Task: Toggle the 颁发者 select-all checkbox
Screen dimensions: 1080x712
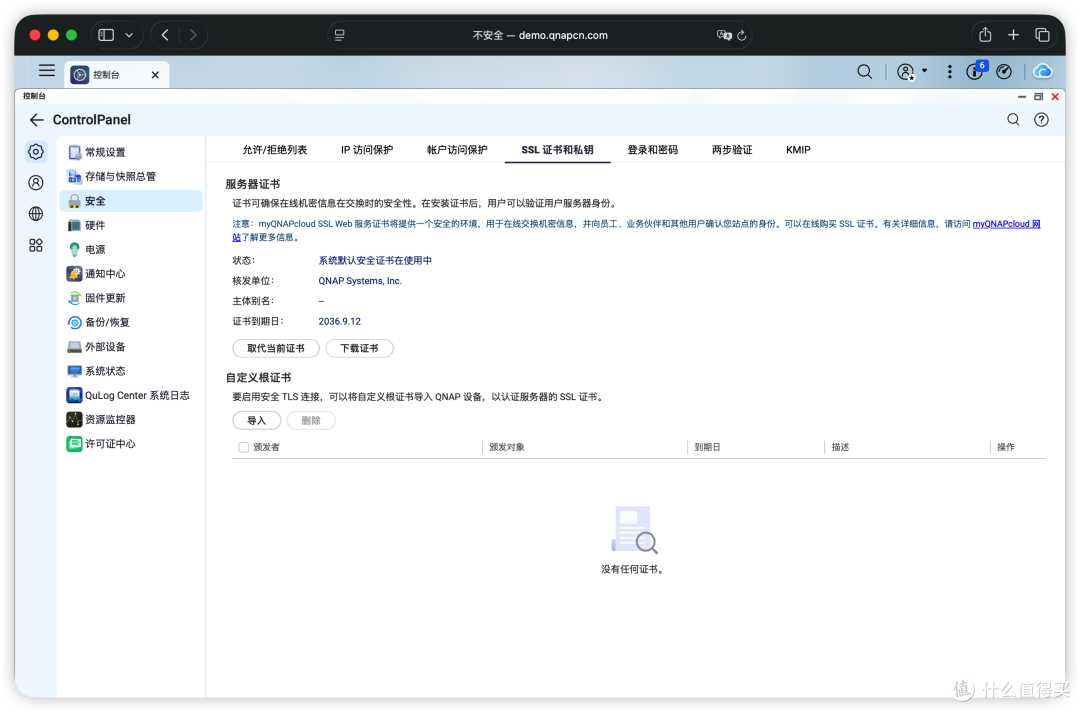Action: tap(243, 448)
